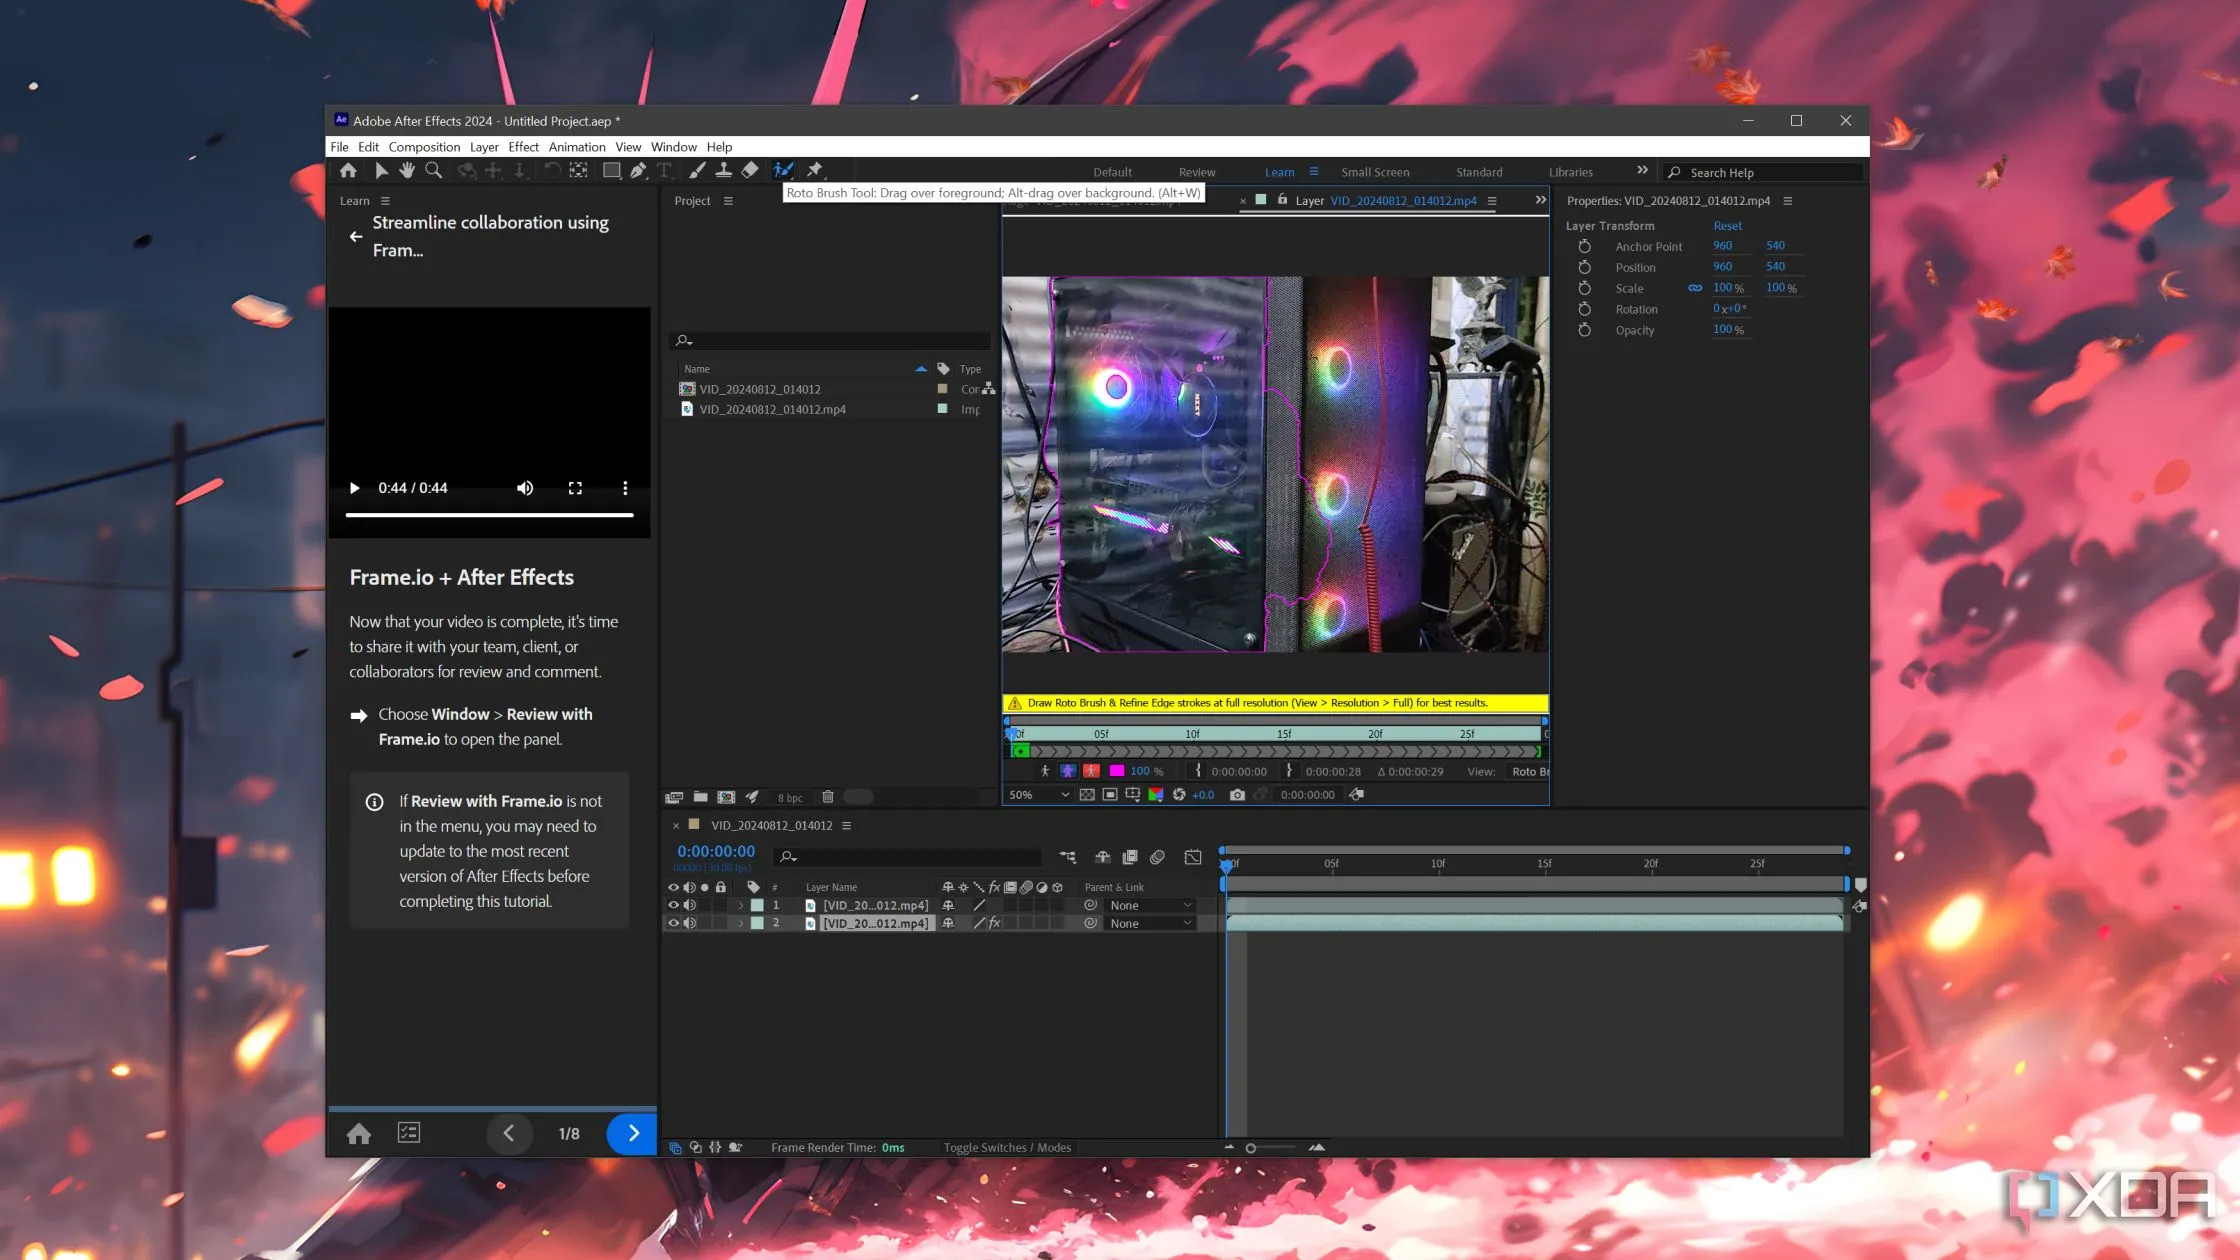
Task: Go to the Learn panel home icon
Action: [x=359, y=1133]
